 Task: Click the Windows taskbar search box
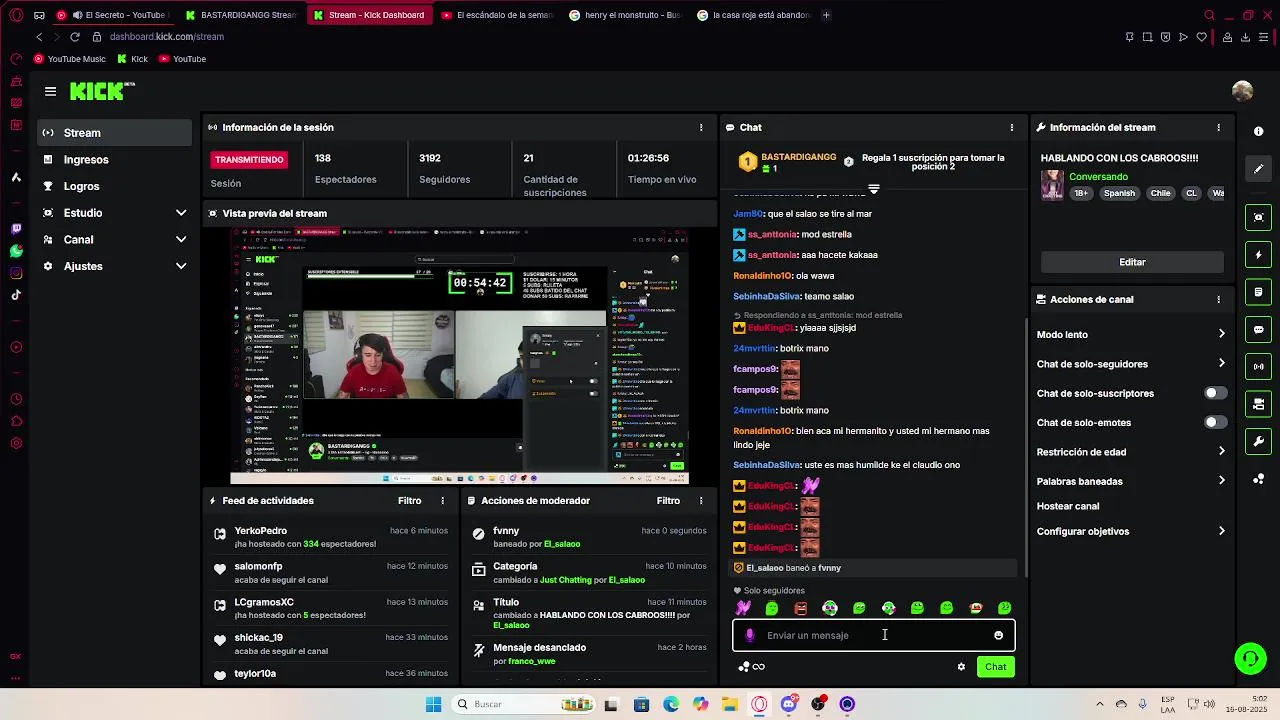(x=522, y=704)
